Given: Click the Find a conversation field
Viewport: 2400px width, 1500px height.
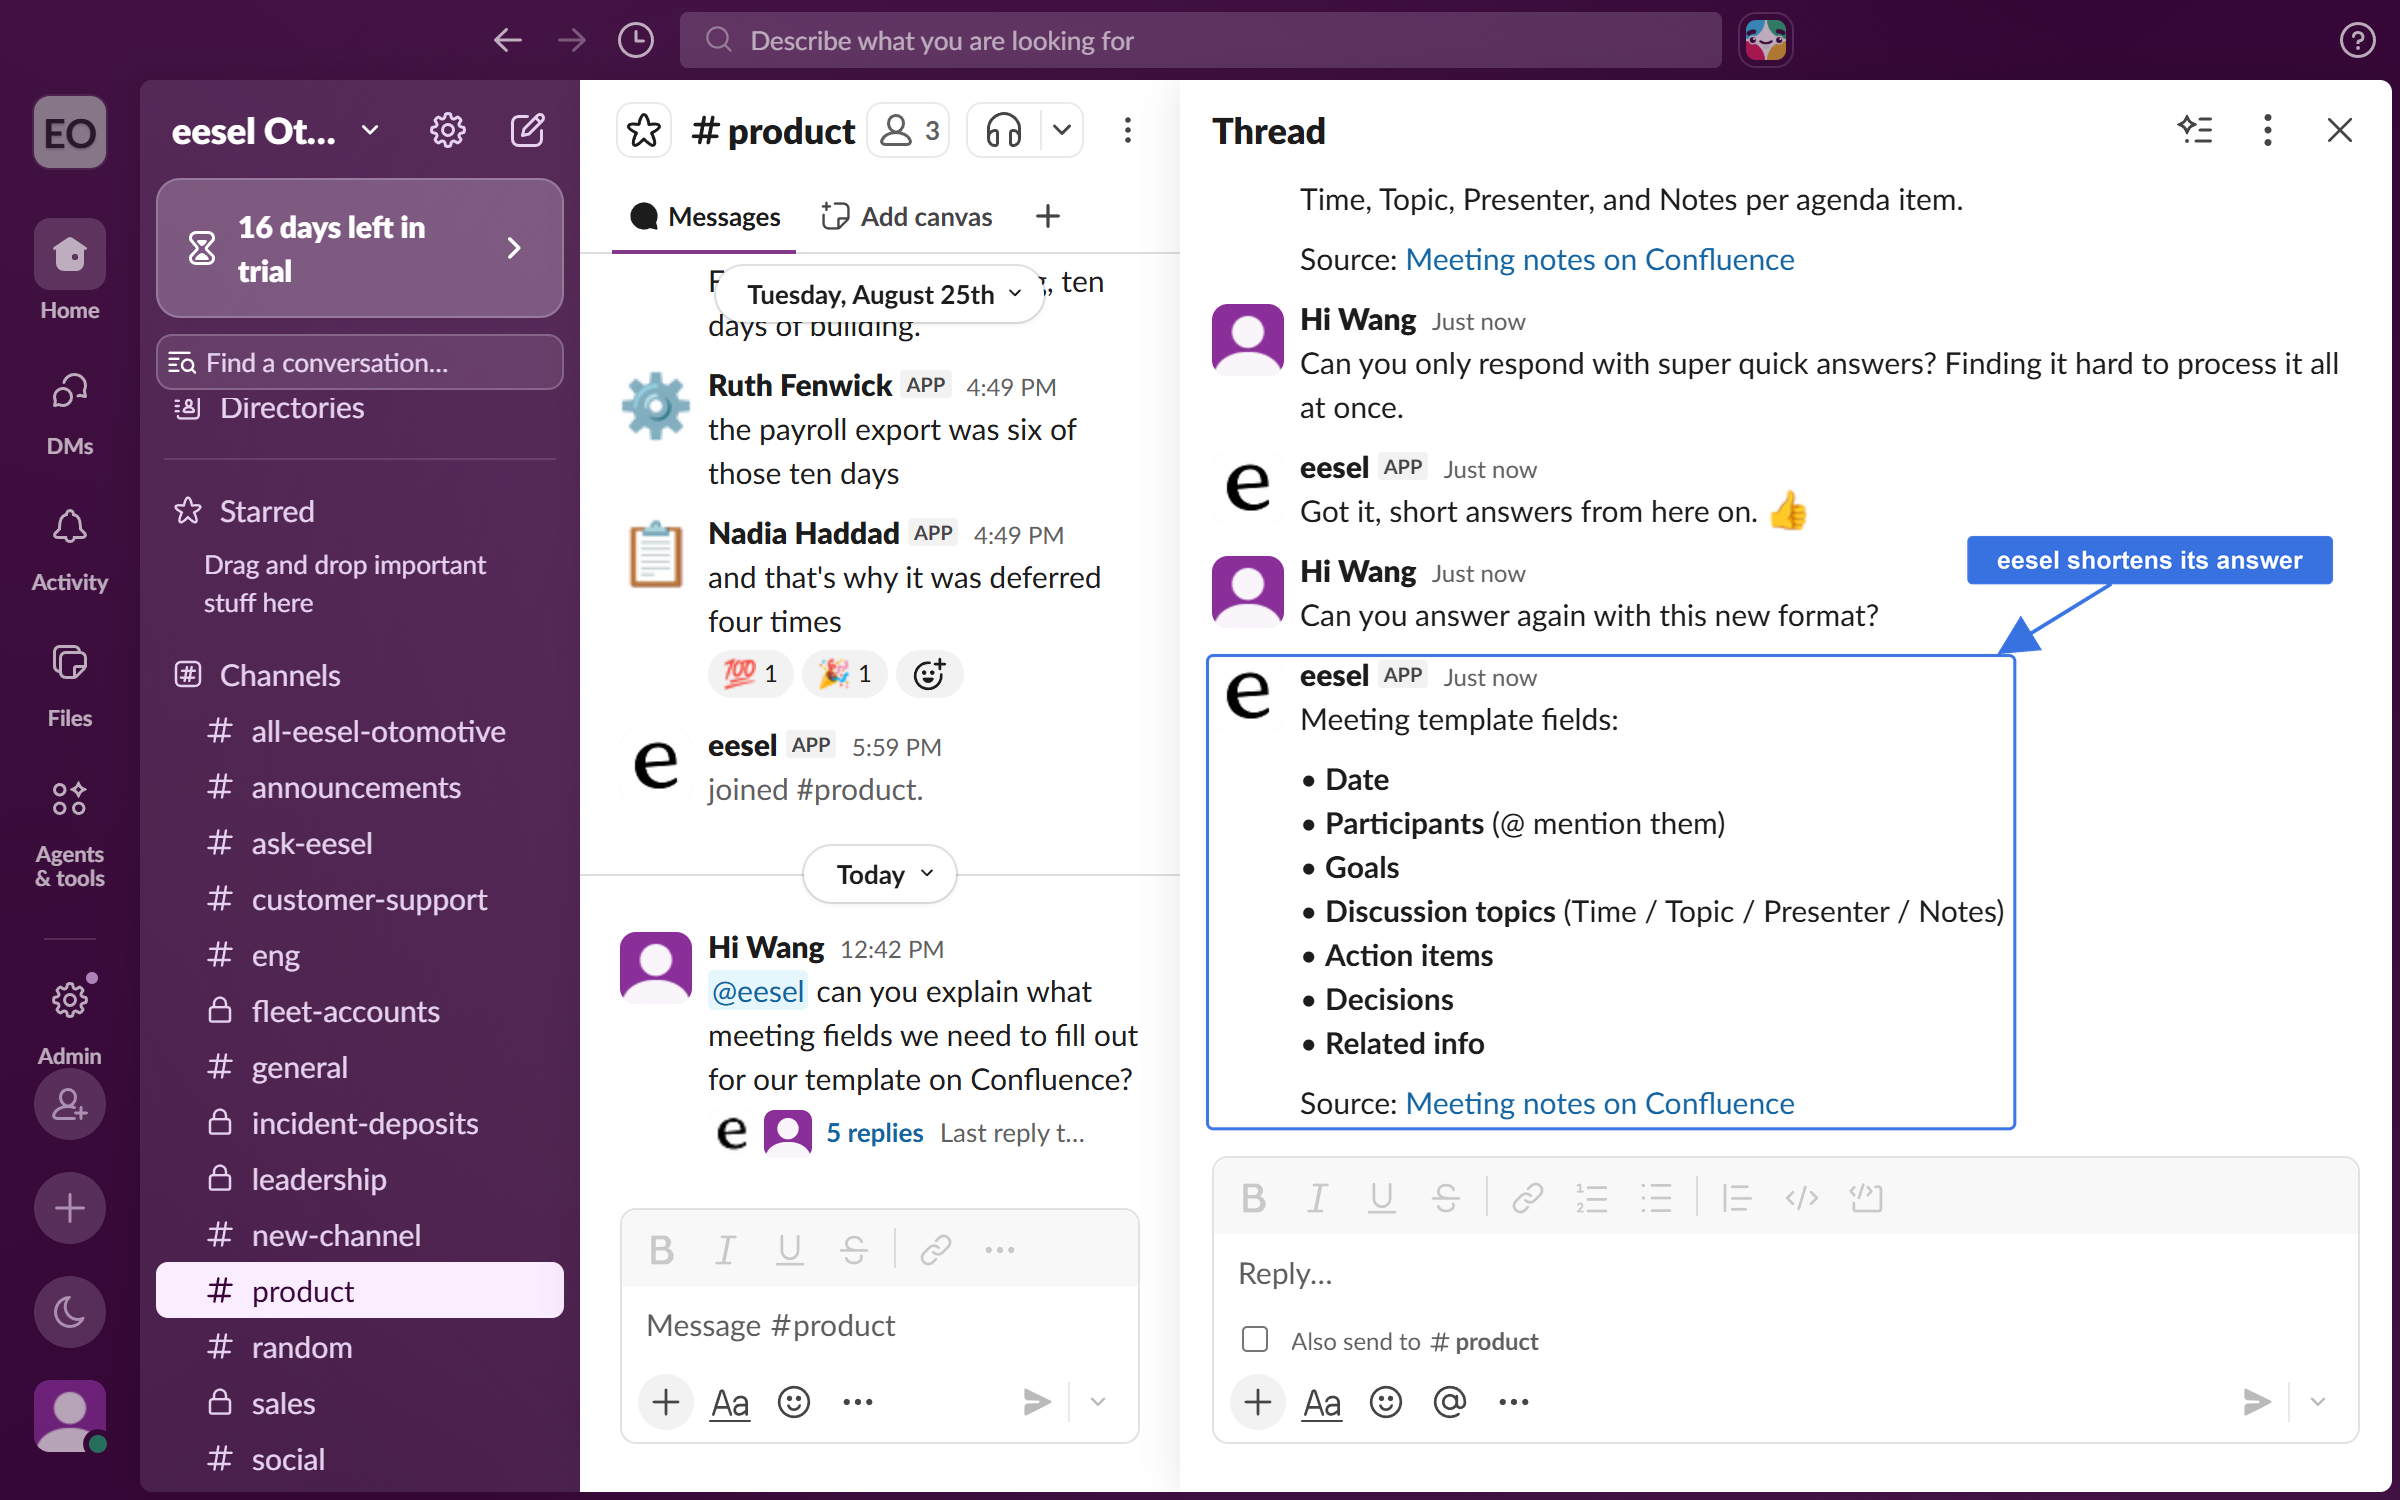Looking at the screenshot, I should [359, 362].
